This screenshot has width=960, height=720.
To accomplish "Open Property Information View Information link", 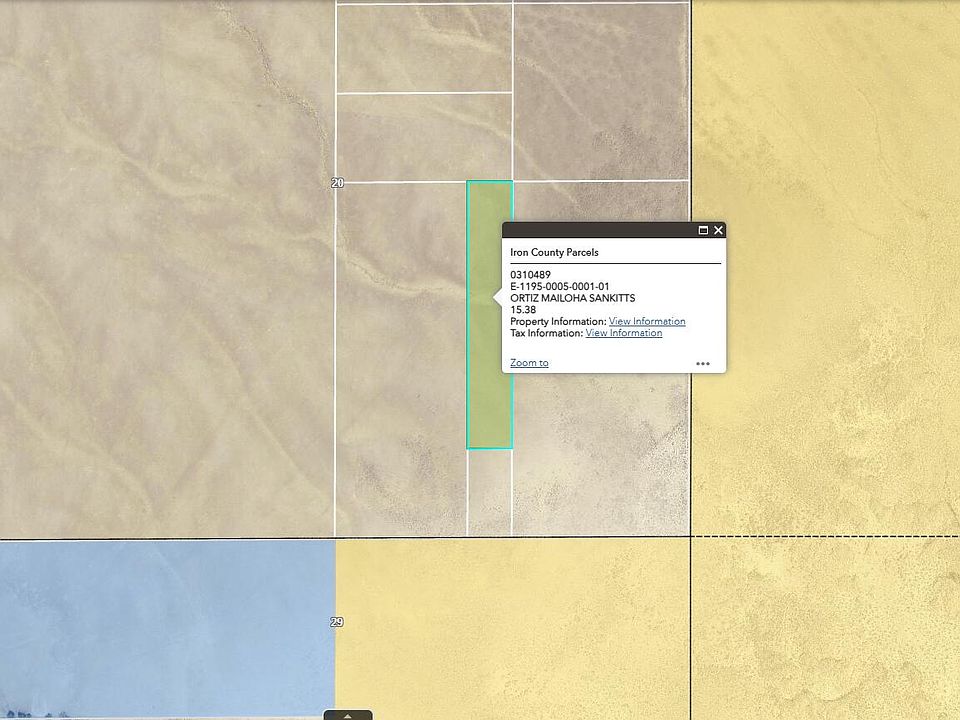I will [647, 321].
